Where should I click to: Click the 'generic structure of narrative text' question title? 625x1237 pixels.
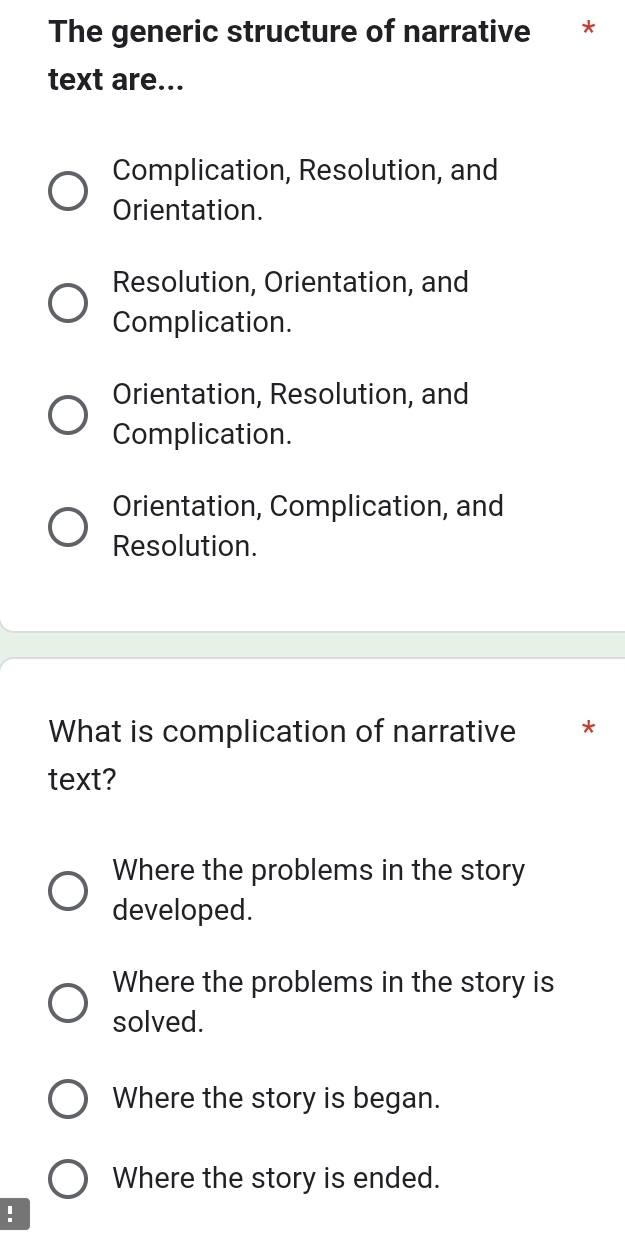pos(289,56)
